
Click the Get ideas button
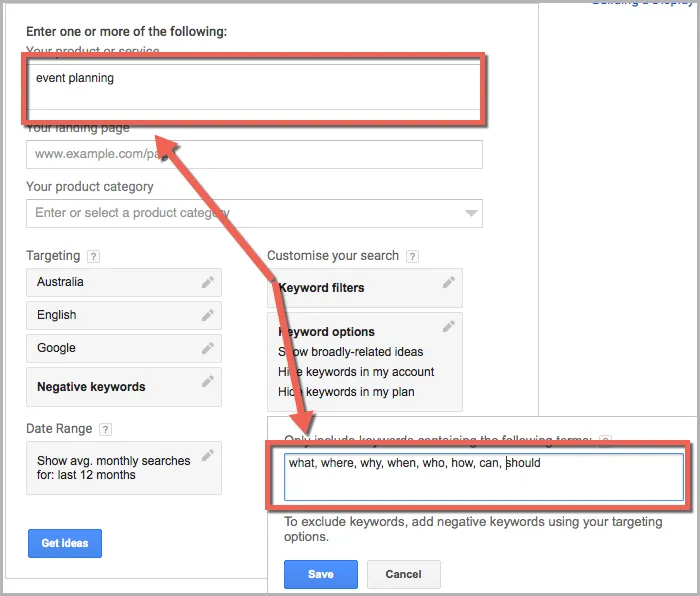tap(65, 543)
